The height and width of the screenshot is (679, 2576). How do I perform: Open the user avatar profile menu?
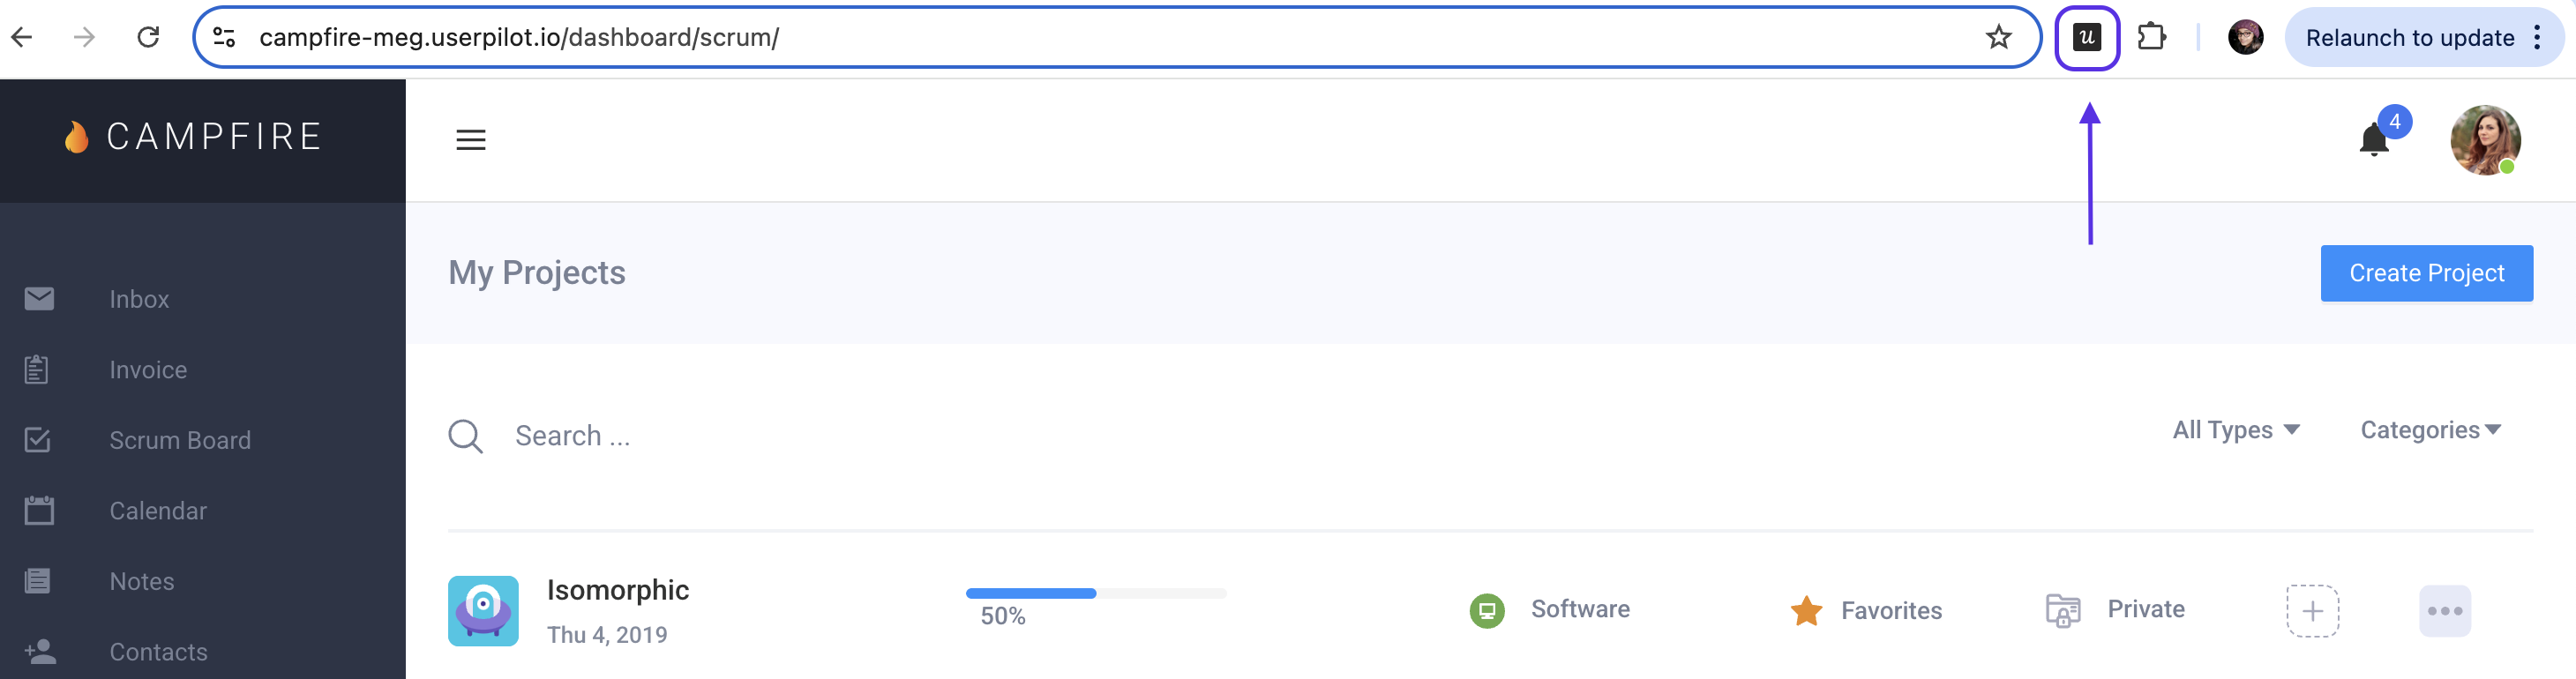(2484, 140)
